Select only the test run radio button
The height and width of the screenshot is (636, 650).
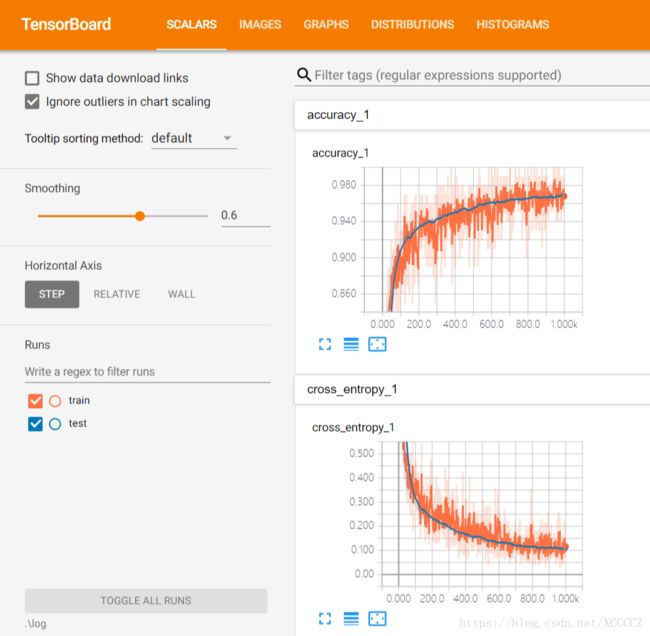point(55,424)
